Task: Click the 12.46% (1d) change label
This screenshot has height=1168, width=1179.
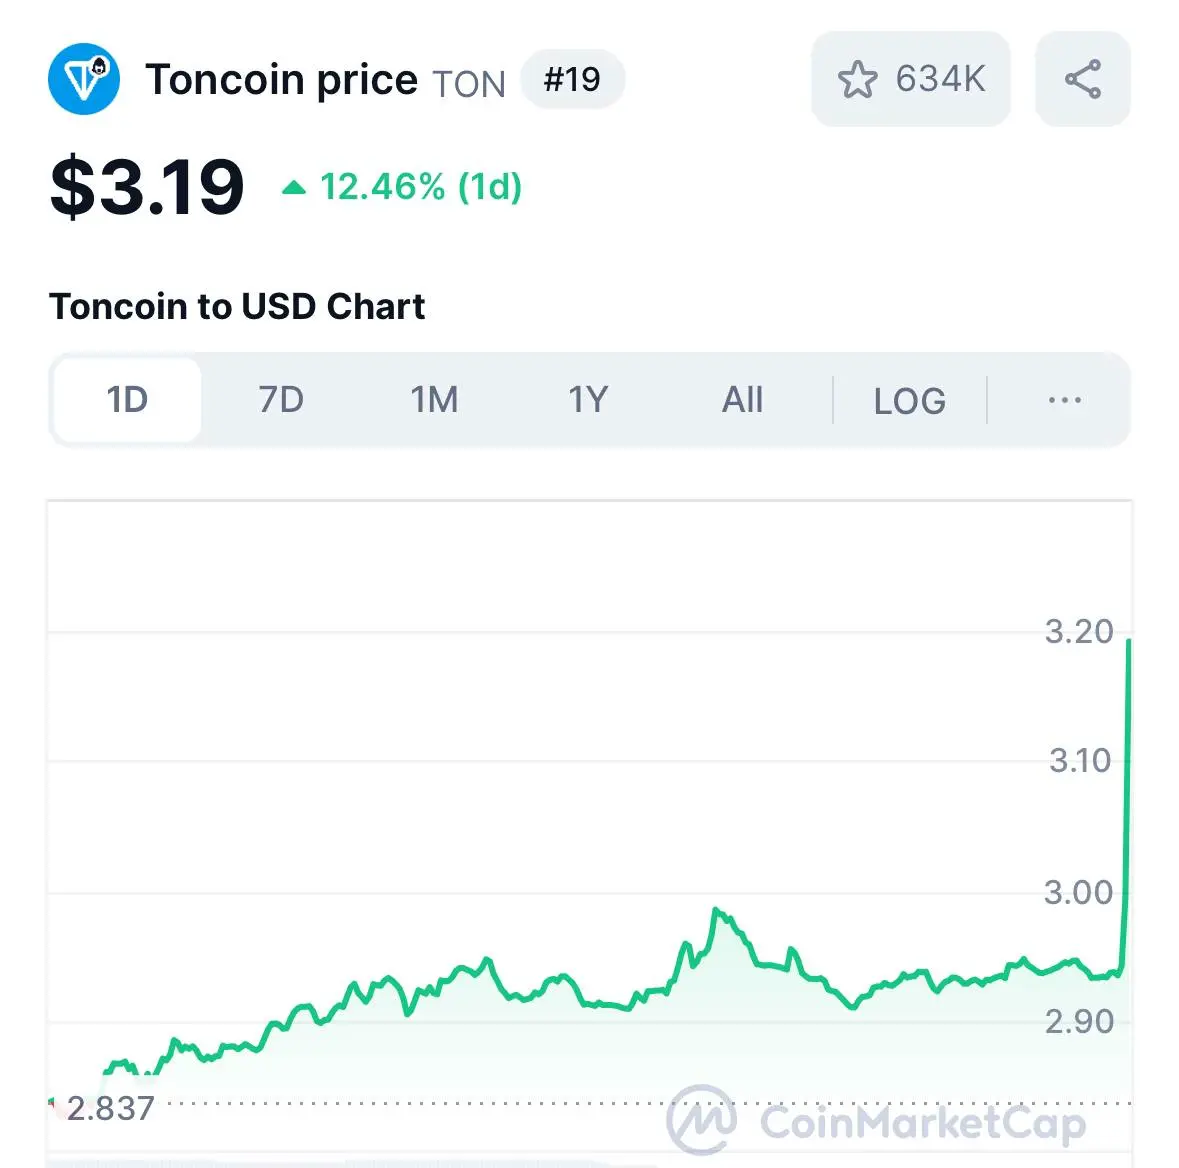Action: coord(421,187)
